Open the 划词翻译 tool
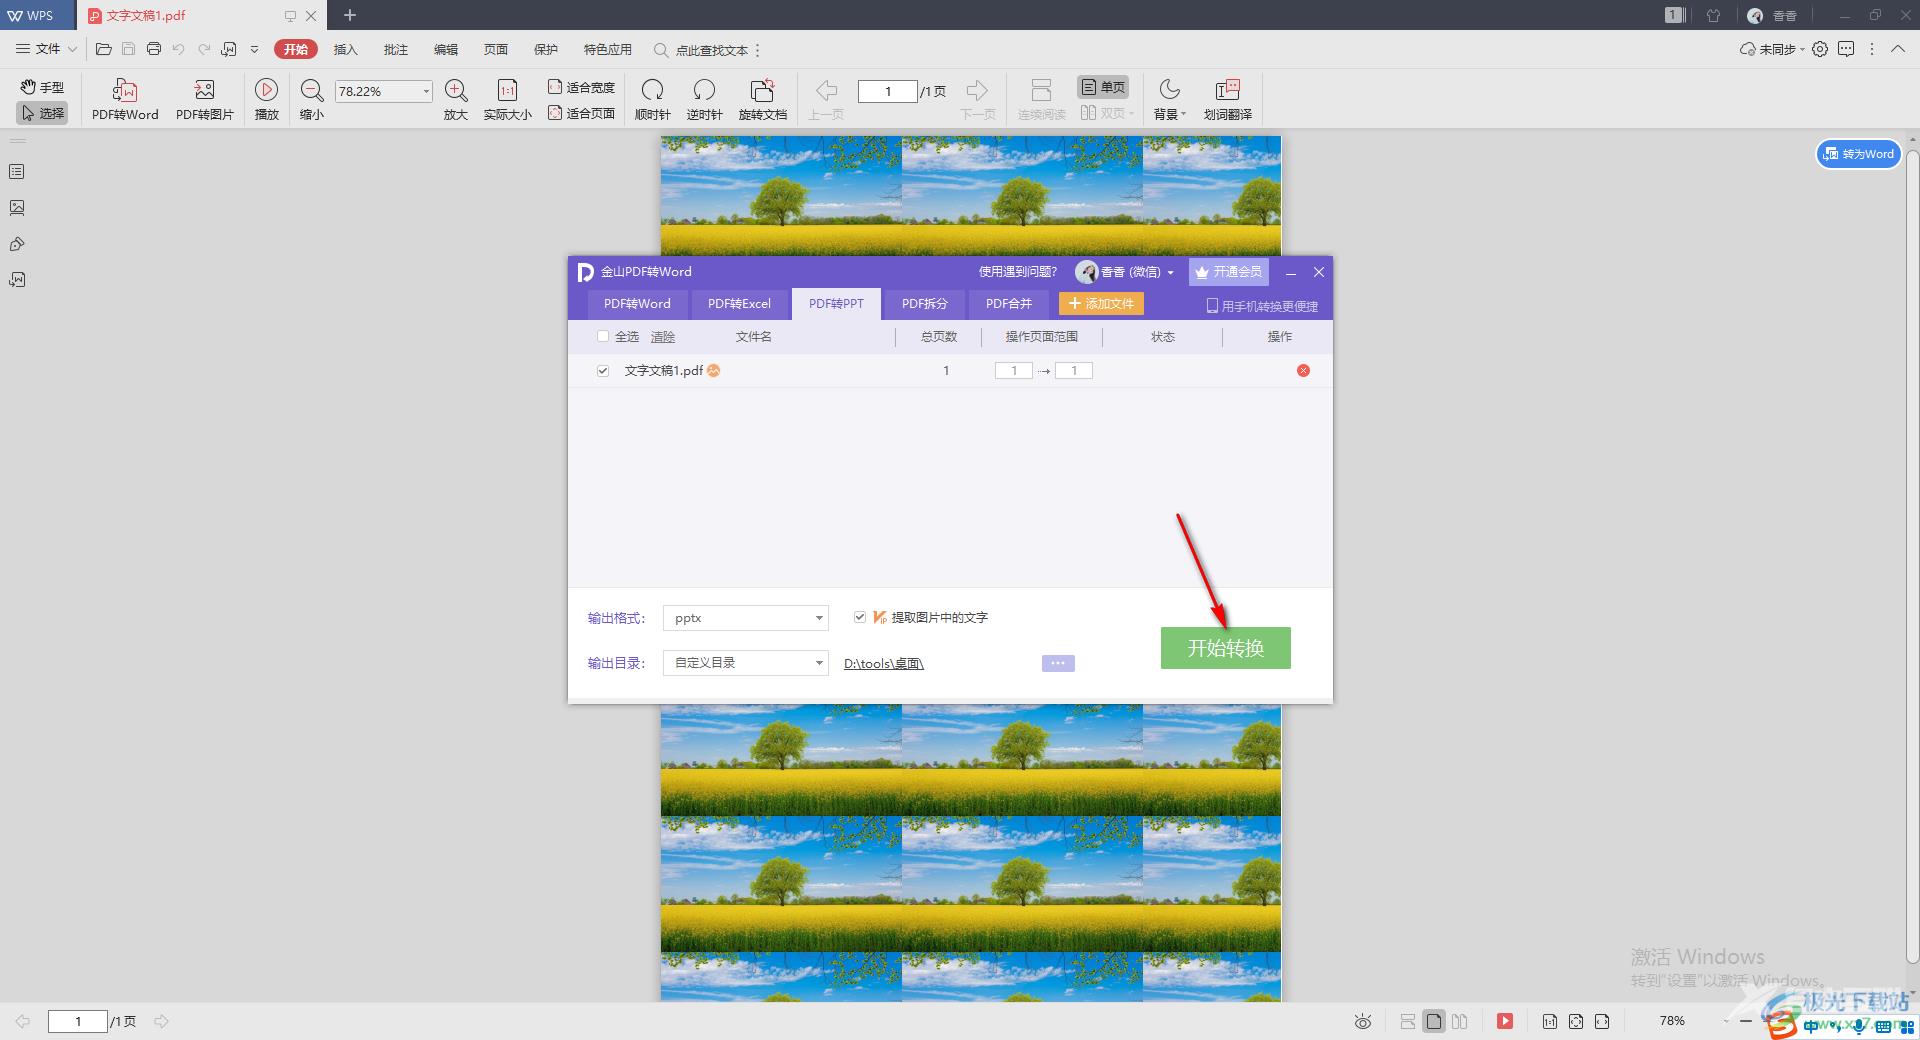1920x1040 pixels. point(1227,99)
